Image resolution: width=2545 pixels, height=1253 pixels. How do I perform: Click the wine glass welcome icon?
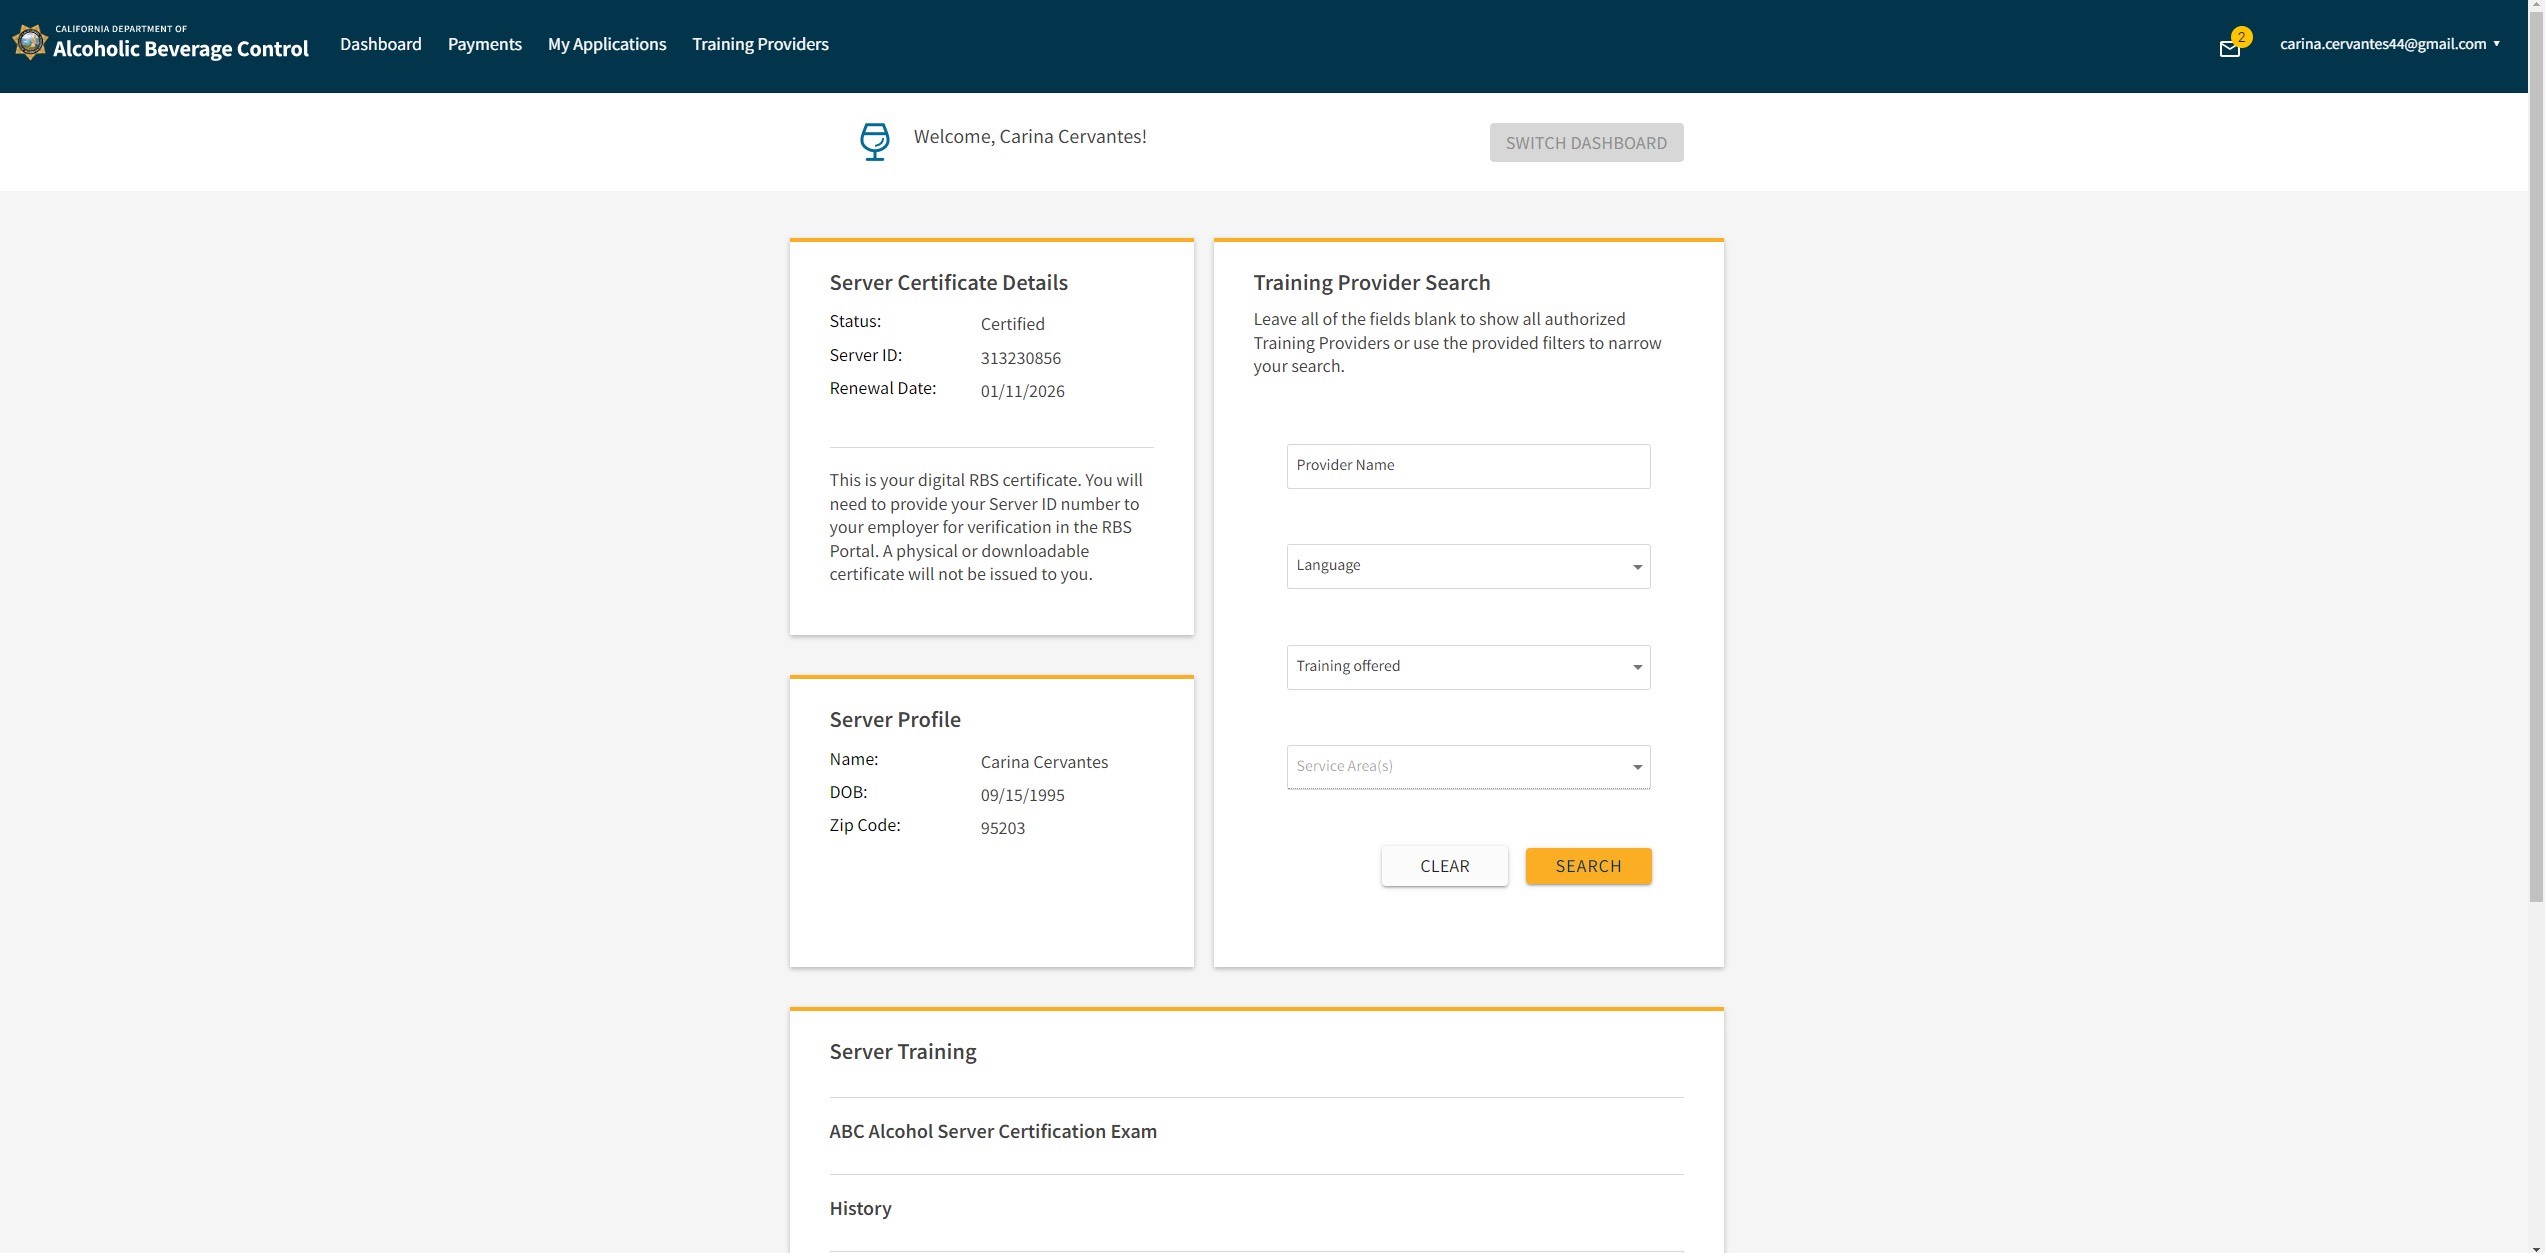point(874,141)
